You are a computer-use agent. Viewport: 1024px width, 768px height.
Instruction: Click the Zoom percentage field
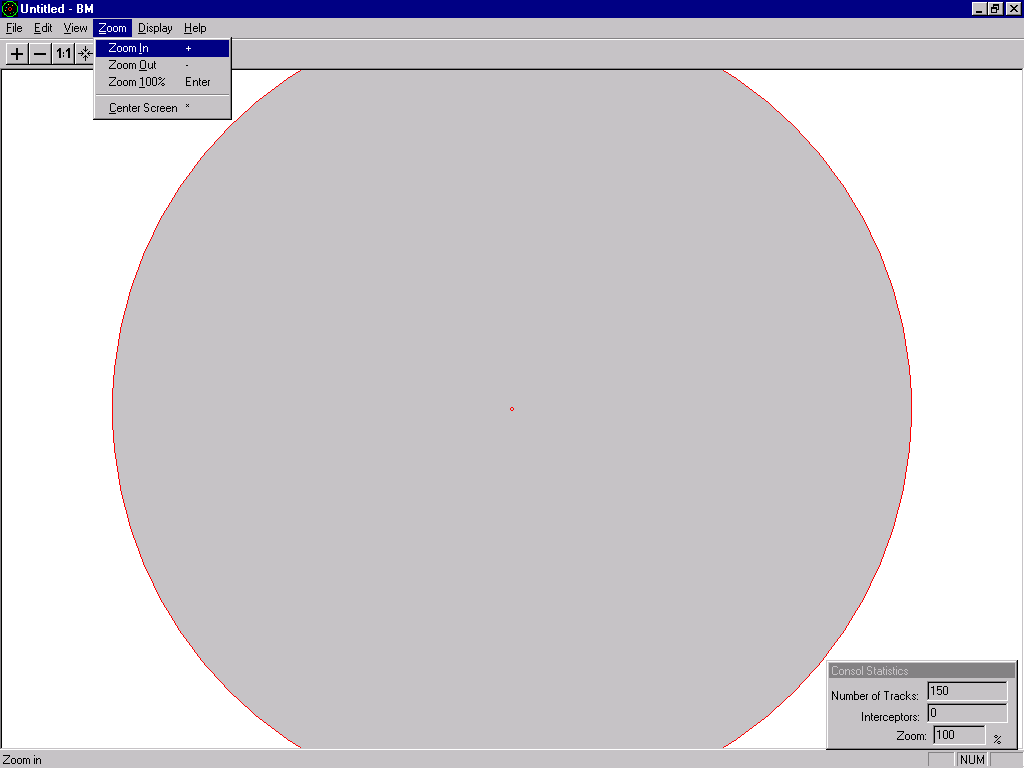tap(959, 735)
